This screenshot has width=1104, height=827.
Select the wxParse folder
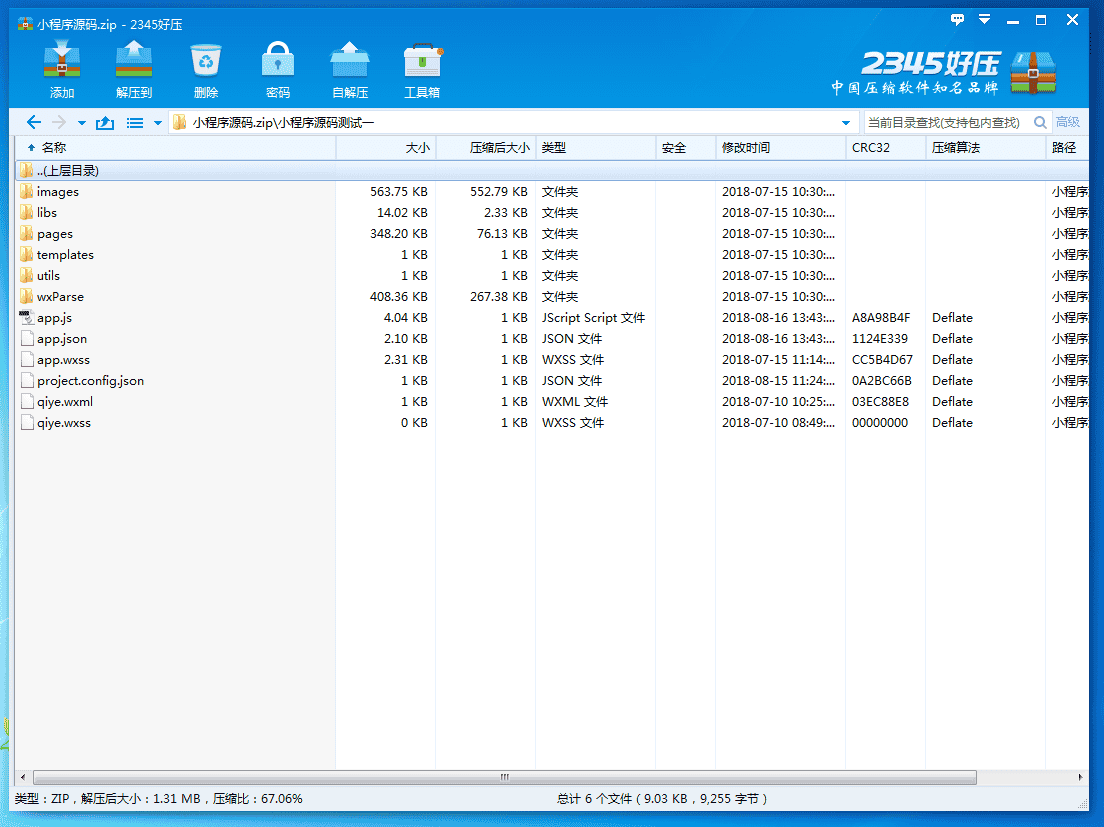coord(60,297)
